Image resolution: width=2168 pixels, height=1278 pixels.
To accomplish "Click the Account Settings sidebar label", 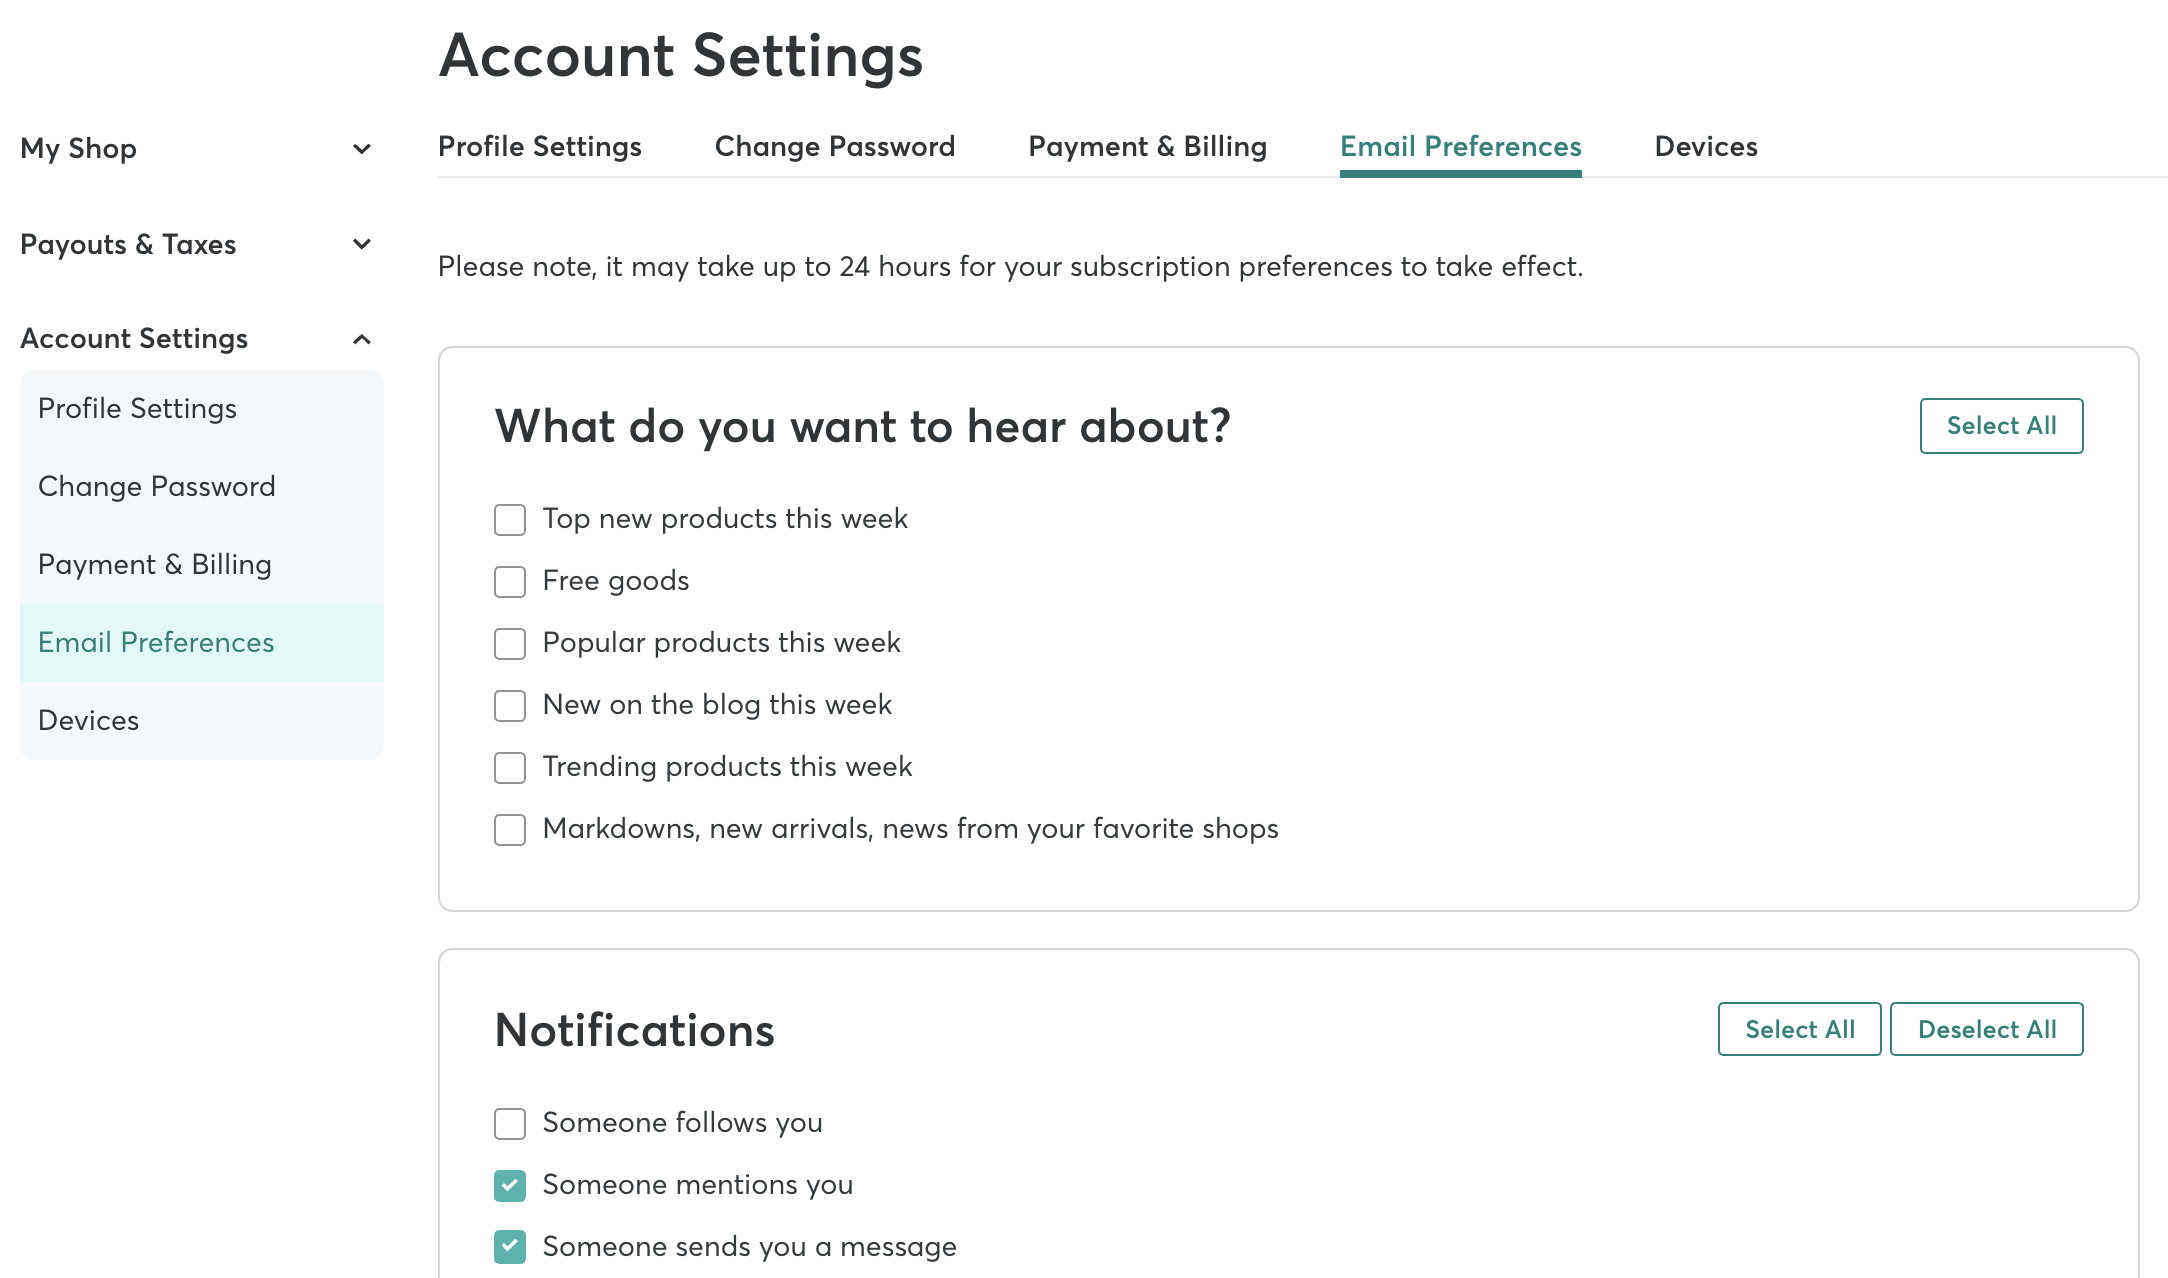I will point(134,339).
